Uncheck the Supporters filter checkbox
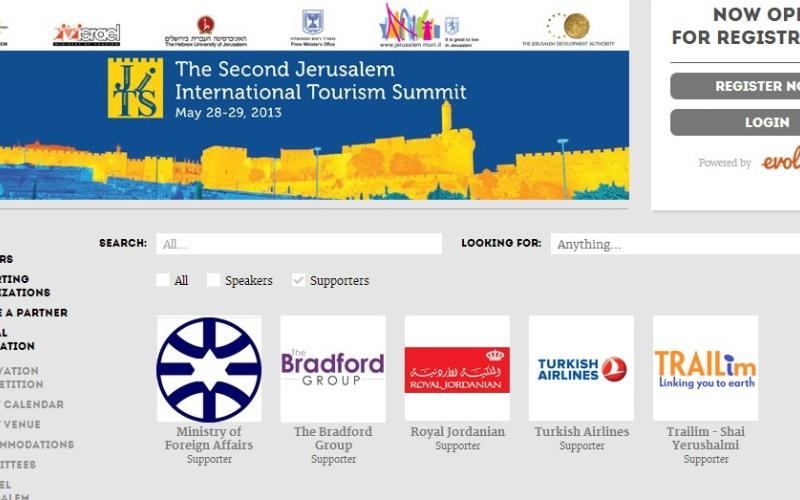Viewport: 800px width, 500px height. [x=298, y=281]
